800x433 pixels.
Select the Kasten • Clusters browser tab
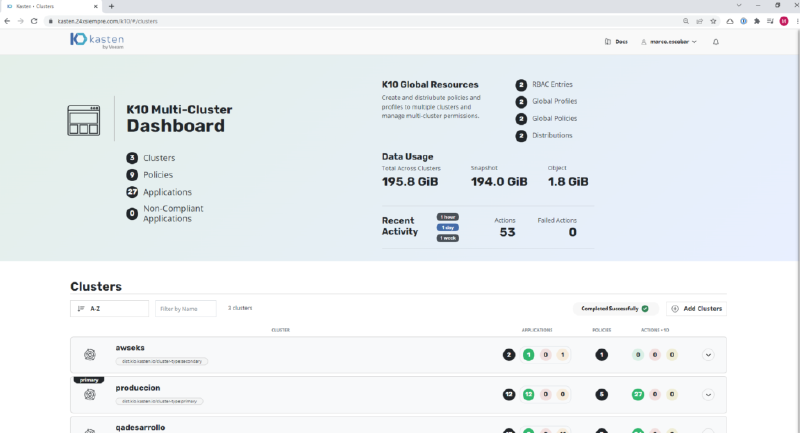52,6
